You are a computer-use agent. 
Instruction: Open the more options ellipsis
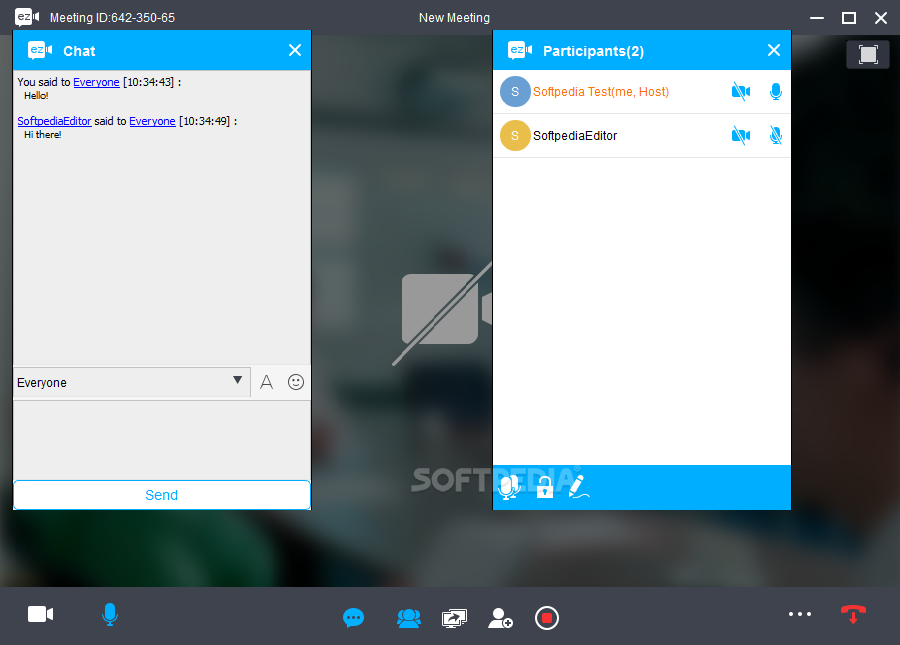coord(800,614)
